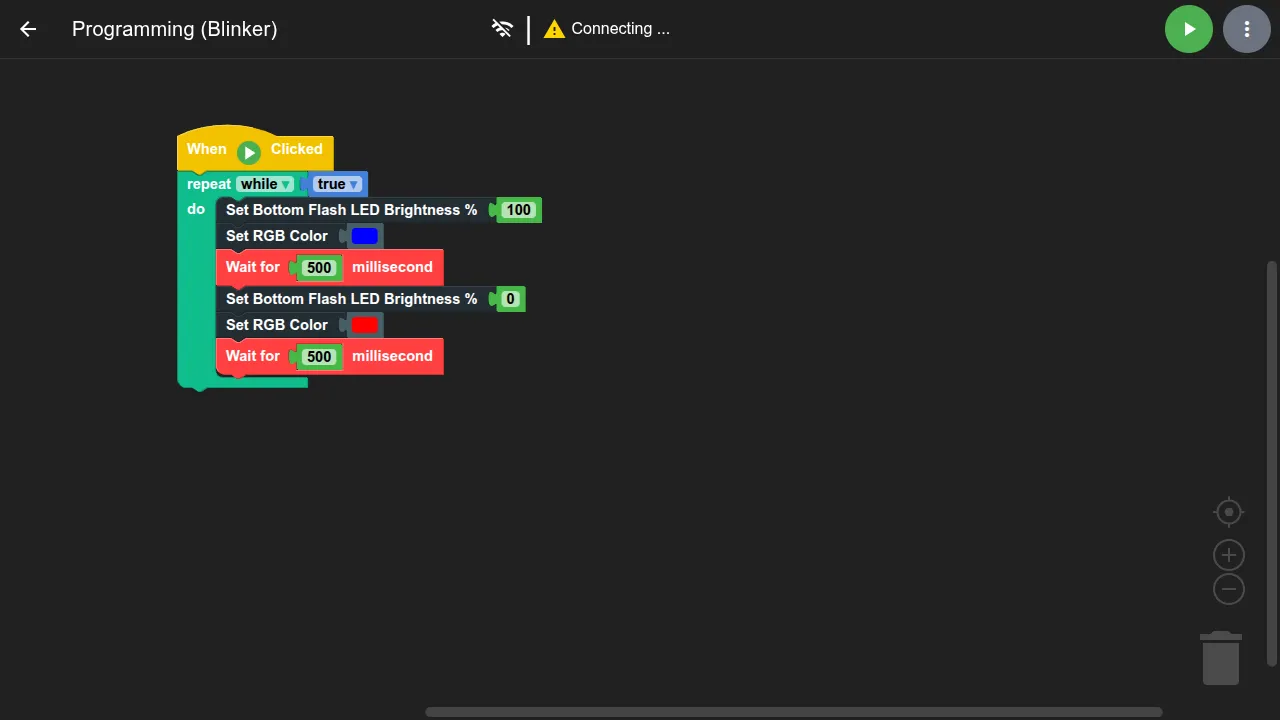Zoom out using the minus icon
Image resolution: width=1280 pixels, height=720 pixels.
(1228, 589)
